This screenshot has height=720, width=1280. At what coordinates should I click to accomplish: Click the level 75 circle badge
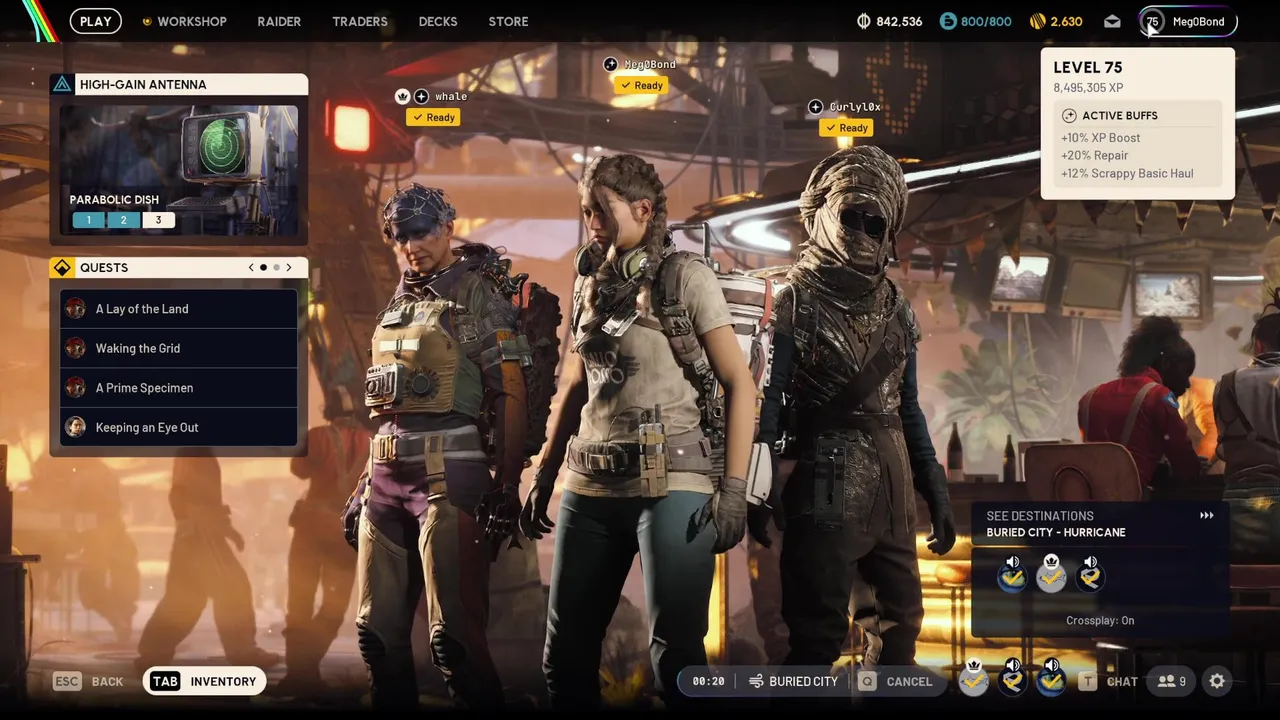click(x=1153, y=21)
